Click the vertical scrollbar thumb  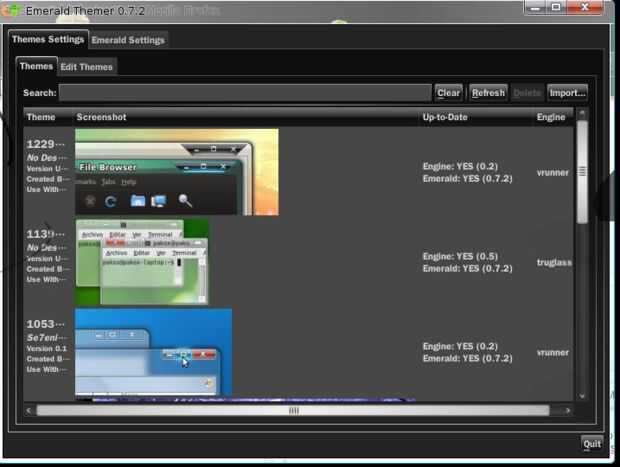pyautogui.click(x=582, y=172)
